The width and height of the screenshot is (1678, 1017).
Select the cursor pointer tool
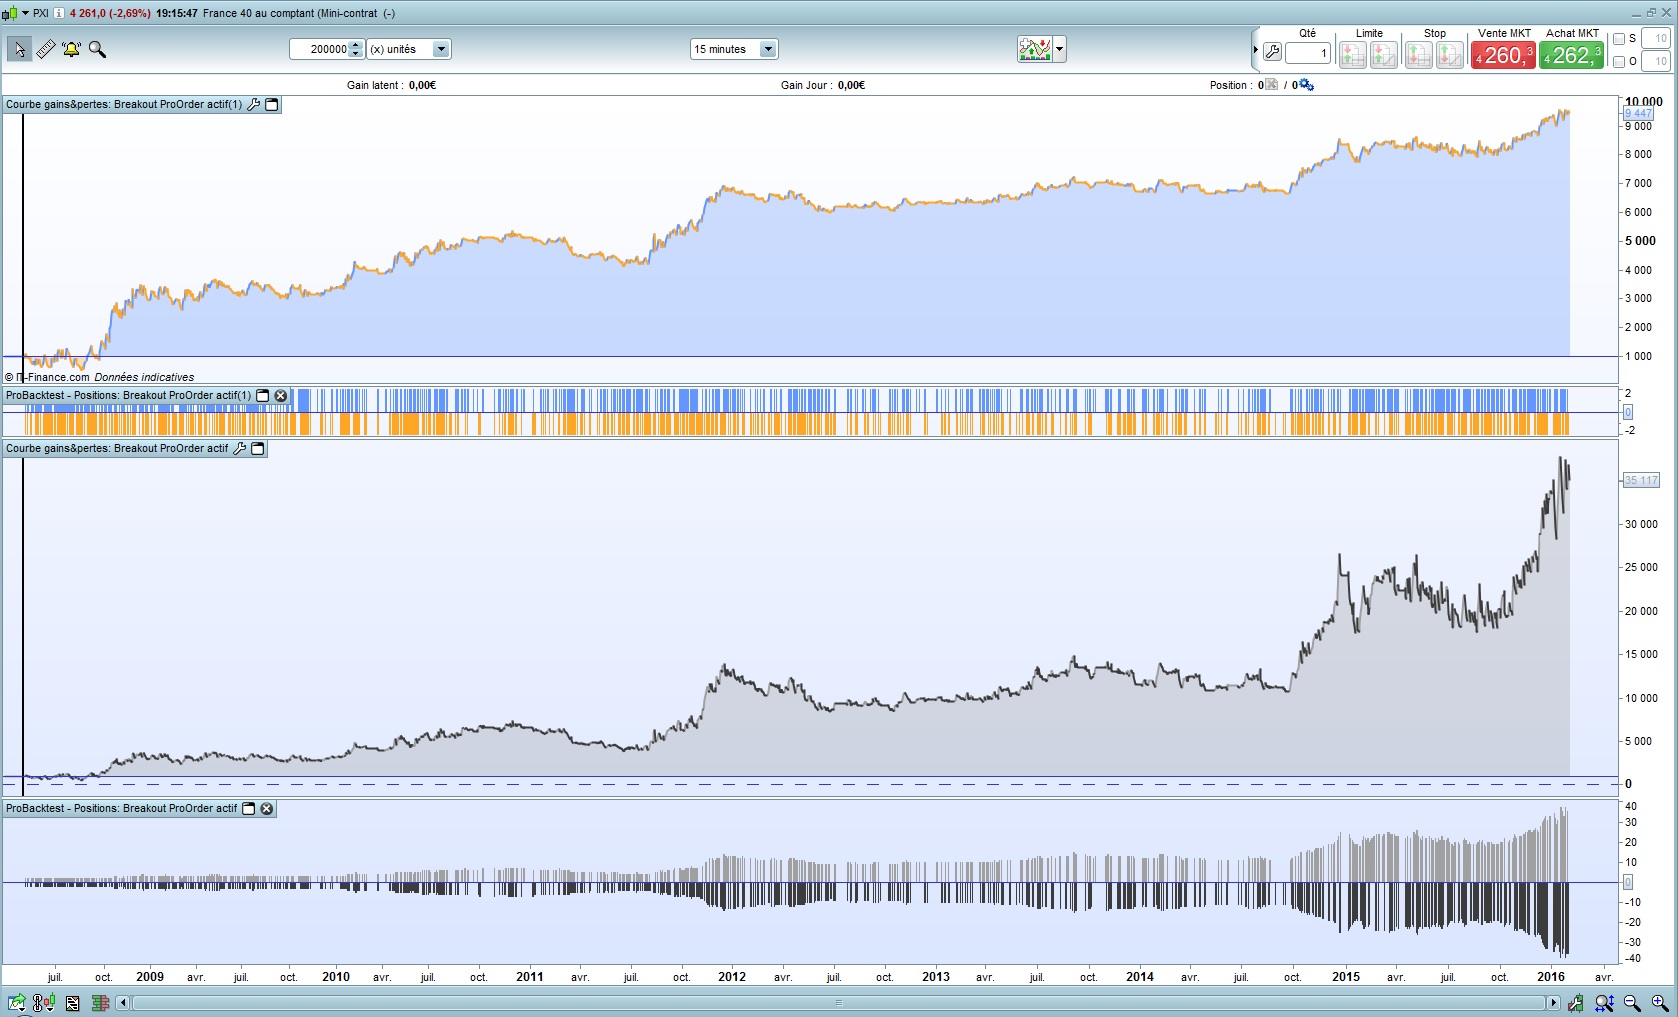pyautogui.click(x=19, y=49)
